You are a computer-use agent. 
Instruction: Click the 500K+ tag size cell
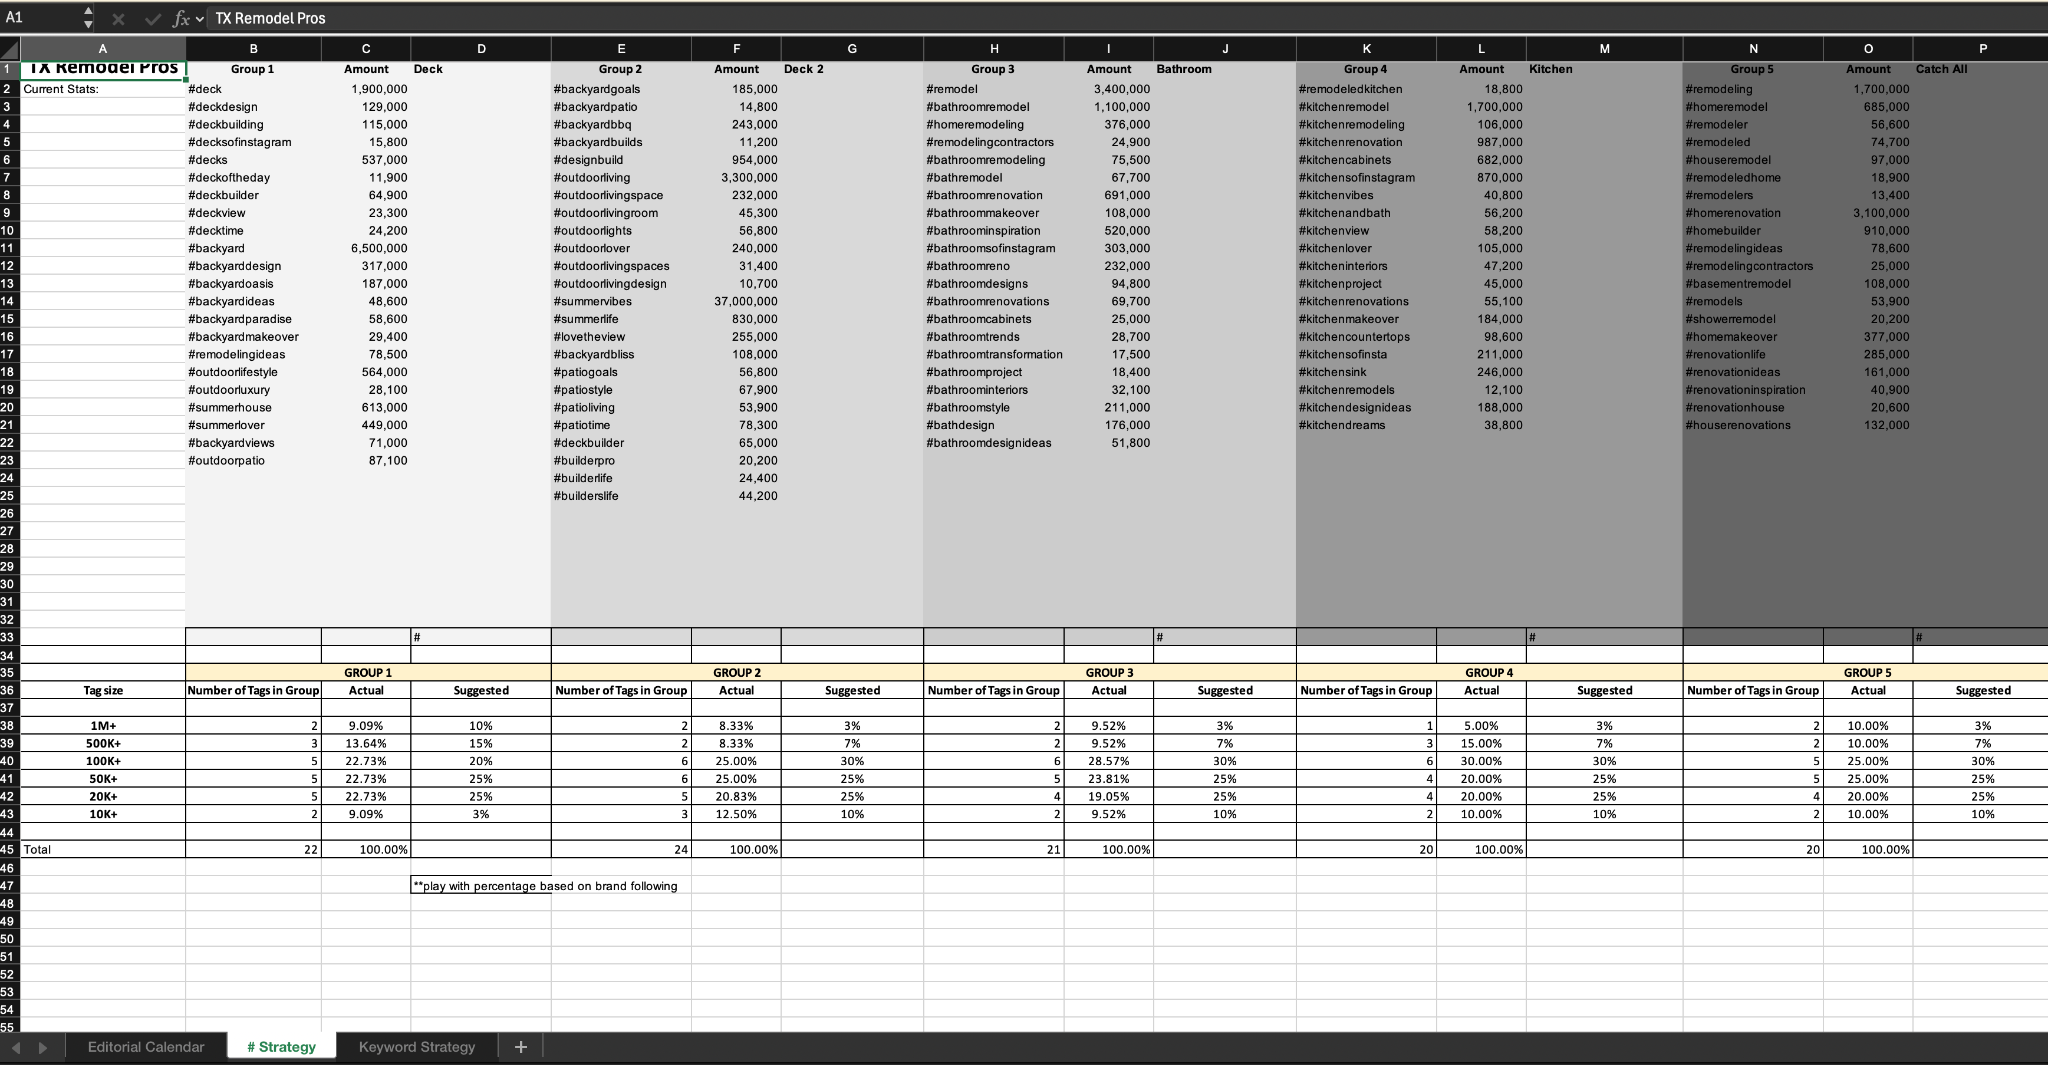103,744
